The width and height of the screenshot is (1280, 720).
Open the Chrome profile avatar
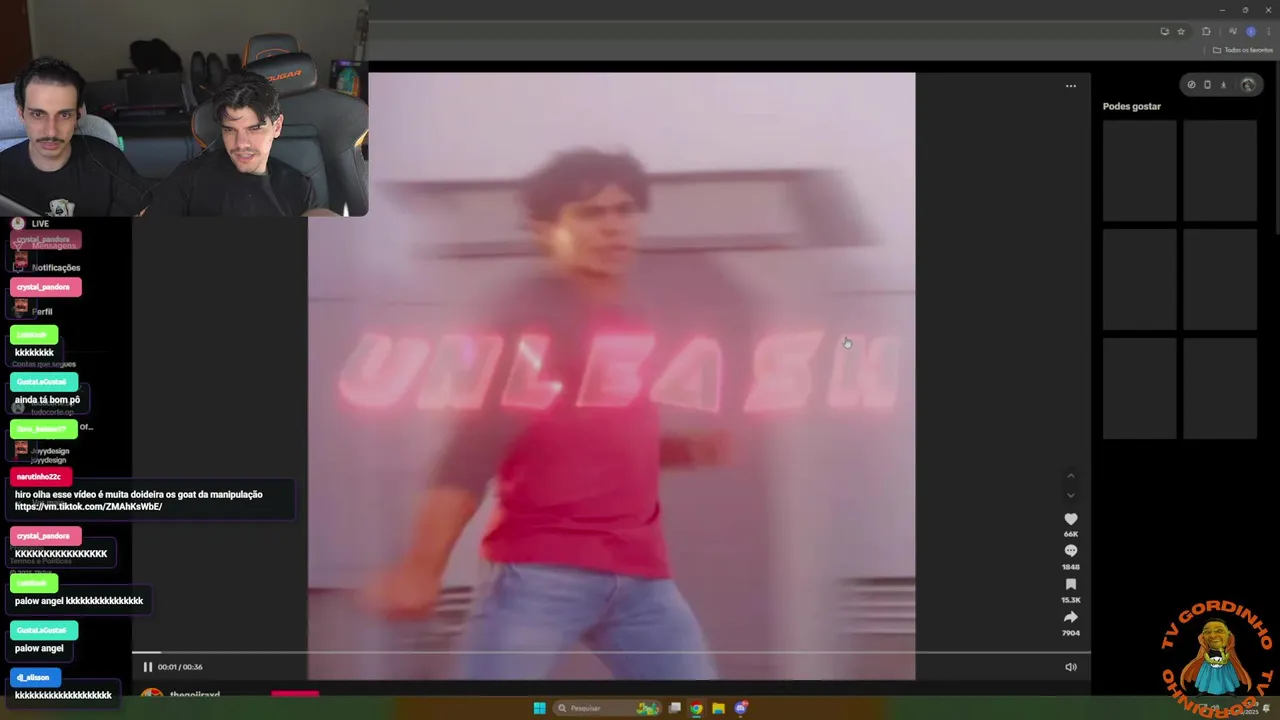(1250, 31)
